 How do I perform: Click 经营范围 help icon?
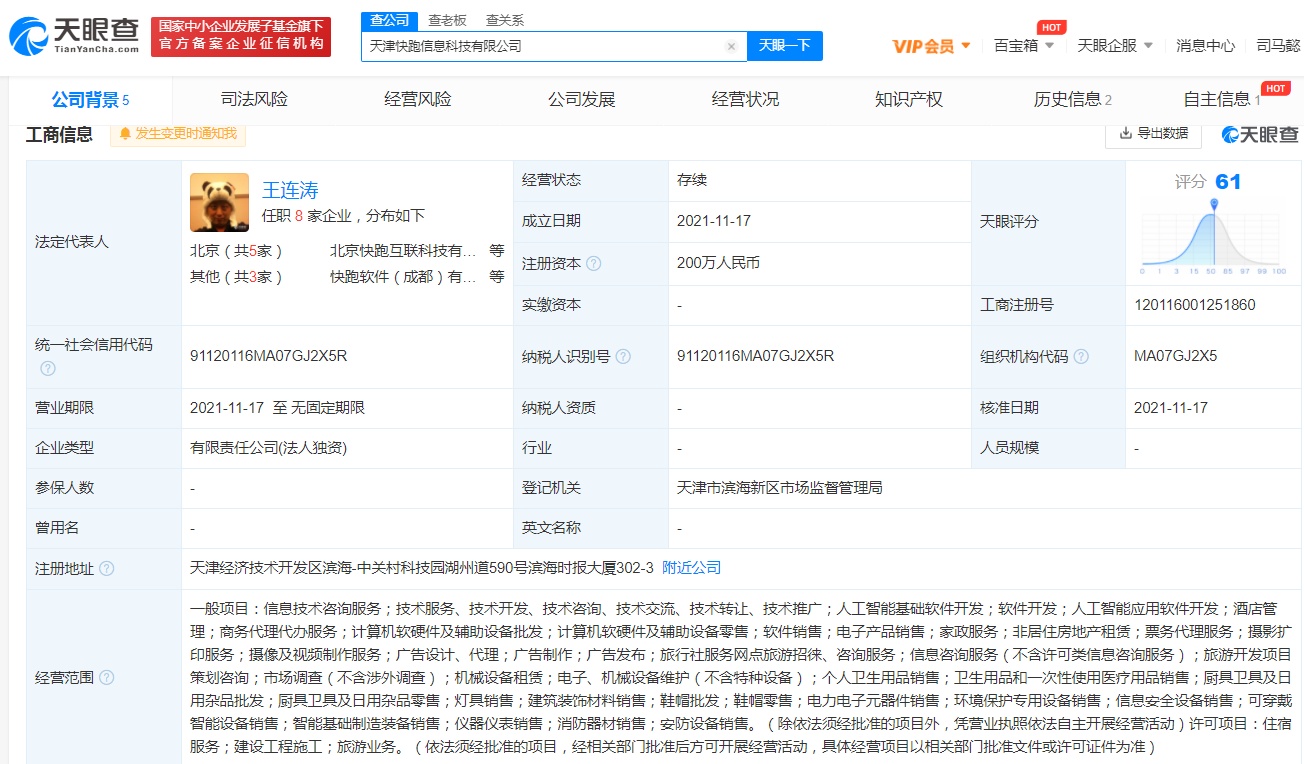coord(106,678)
